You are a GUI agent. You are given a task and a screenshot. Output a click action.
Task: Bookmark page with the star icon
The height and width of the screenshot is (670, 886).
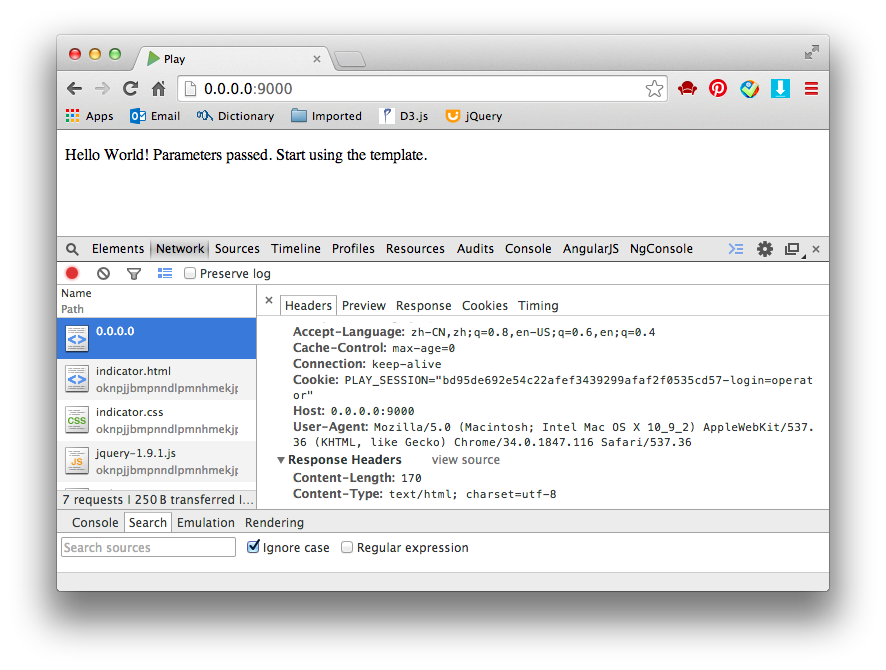[654, 89]
